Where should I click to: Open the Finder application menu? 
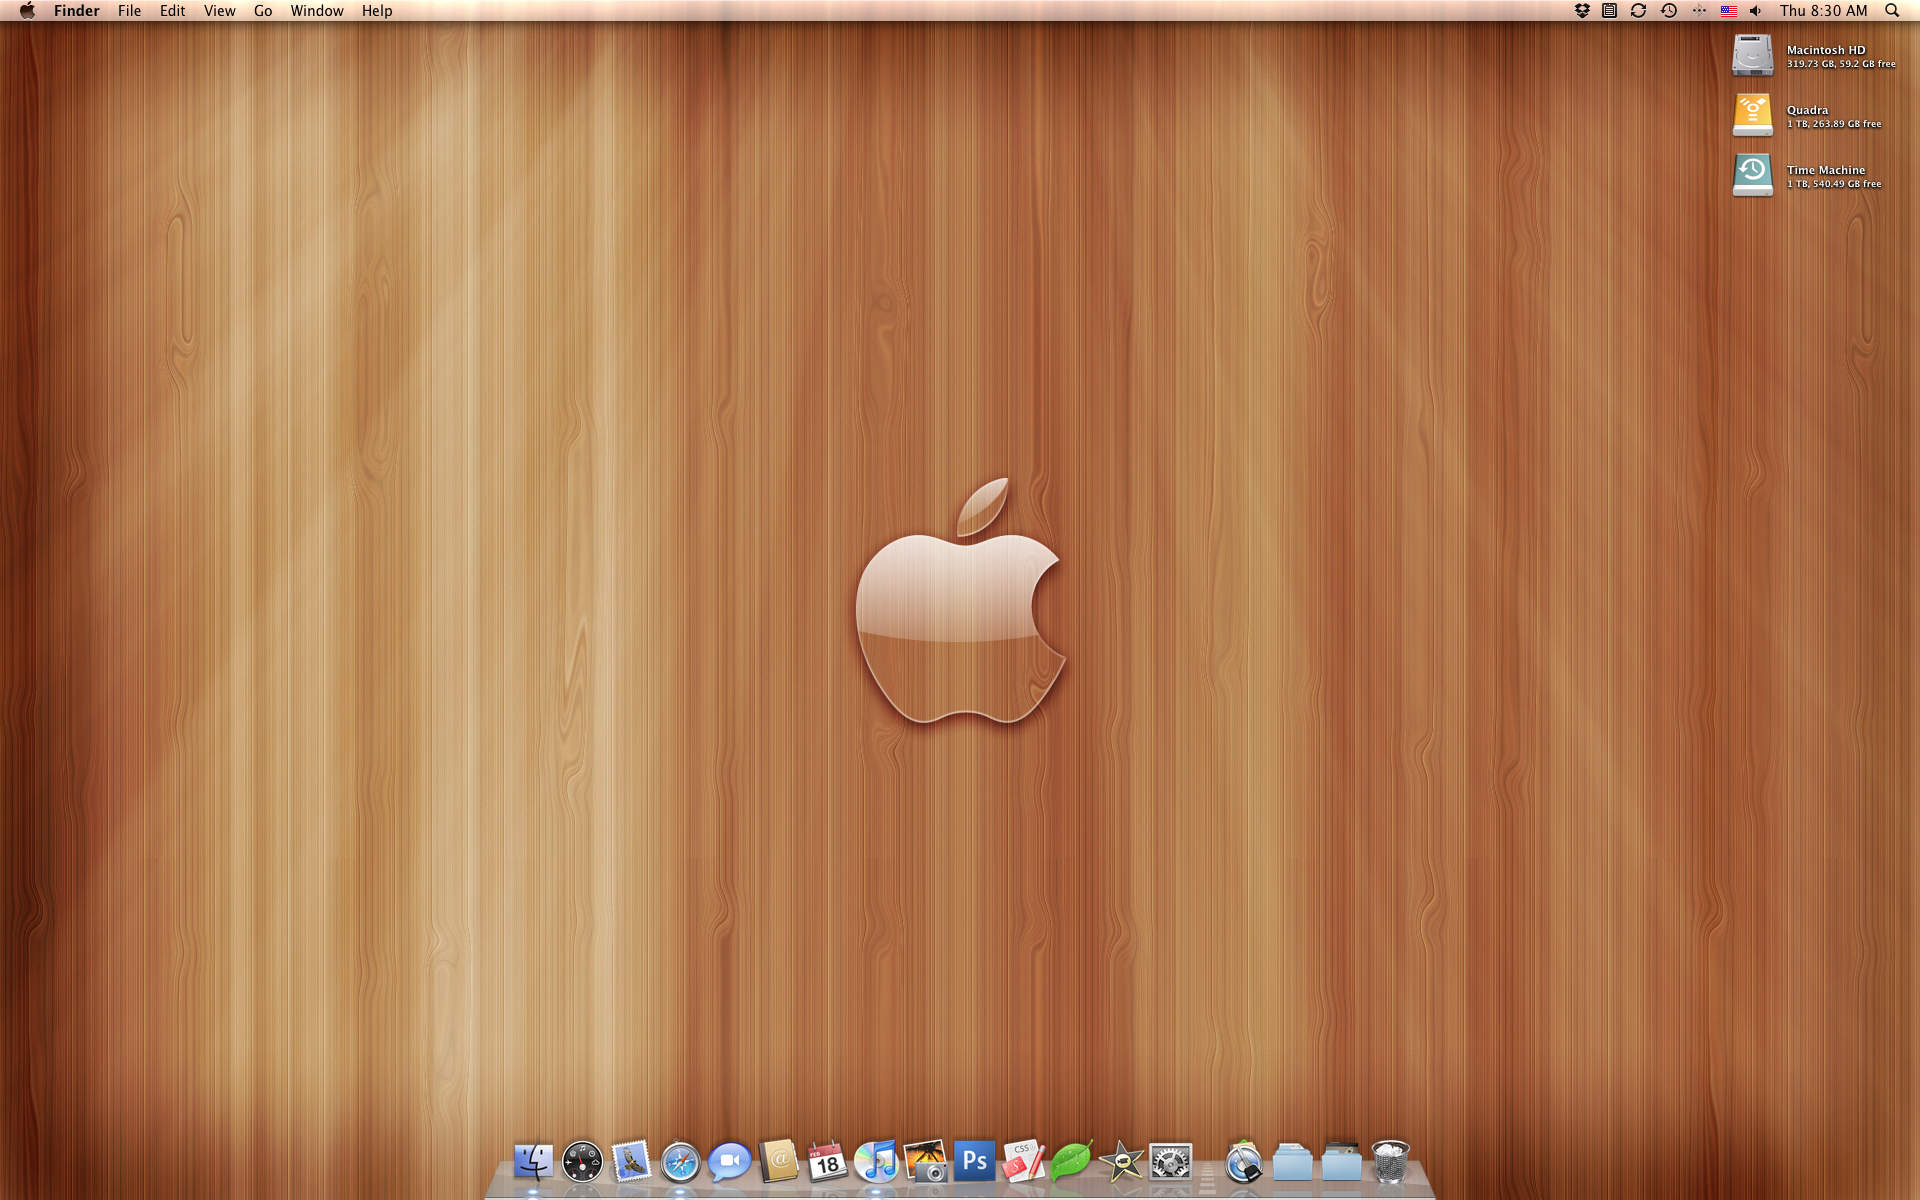point(77,11)
